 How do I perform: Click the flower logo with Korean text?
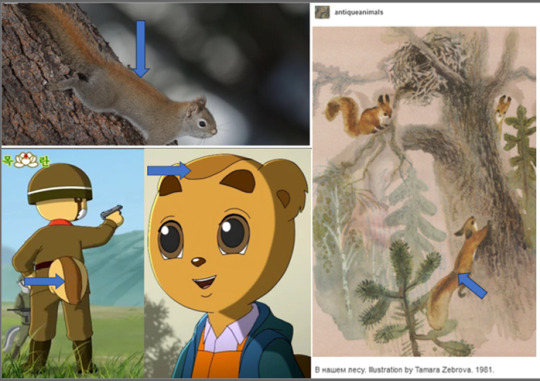[26, 160]
